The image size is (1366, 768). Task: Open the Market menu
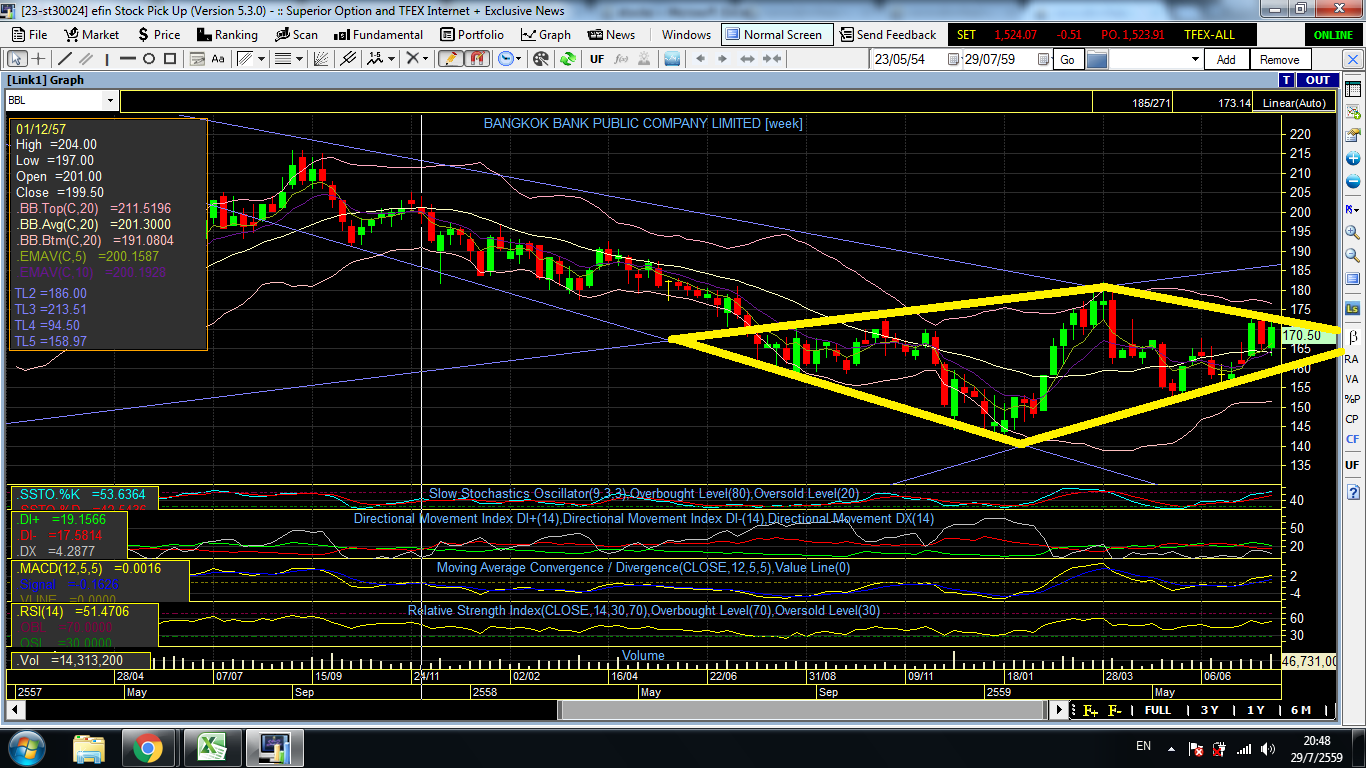click(91, 34)
